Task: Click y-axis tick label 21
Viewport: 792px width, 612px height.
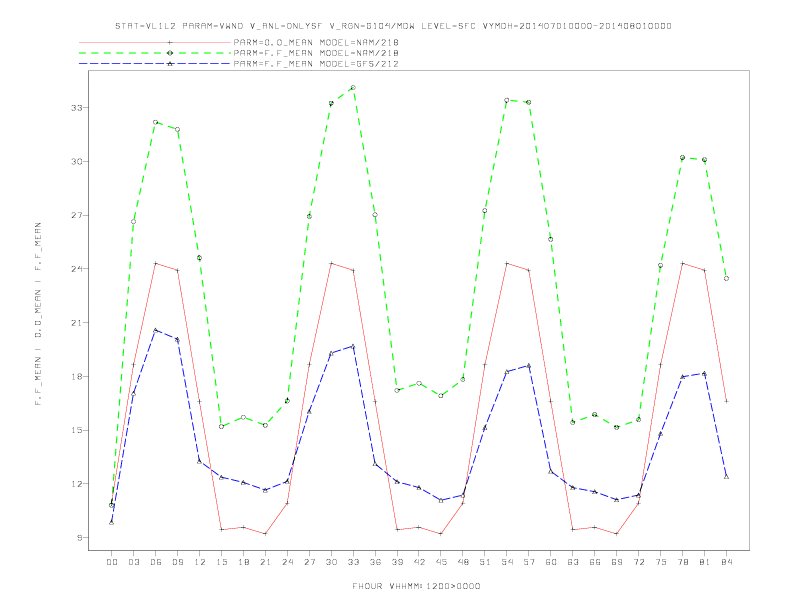Action: 77,323
